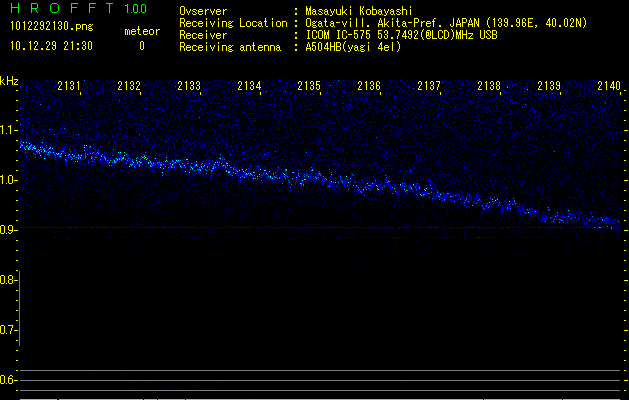The height and width of the screenshot is (400, 629).
Task: Click the date and time 10.12.29 21:30
Action: coord(51,46)
